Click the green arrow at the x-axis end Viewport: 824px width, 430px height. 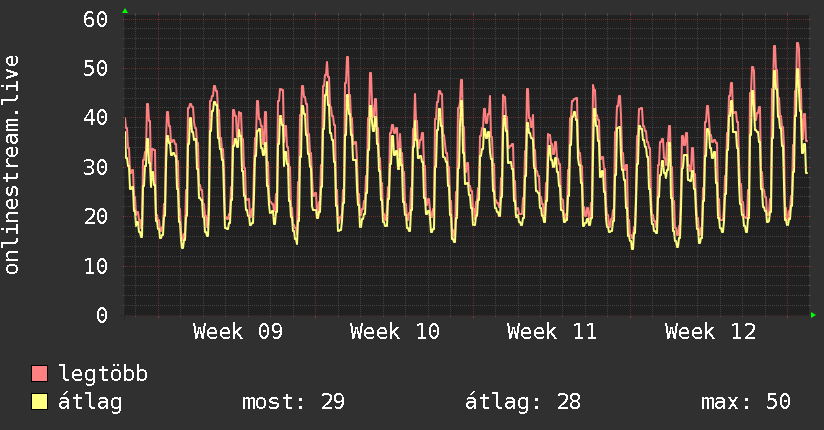point(813,315)
